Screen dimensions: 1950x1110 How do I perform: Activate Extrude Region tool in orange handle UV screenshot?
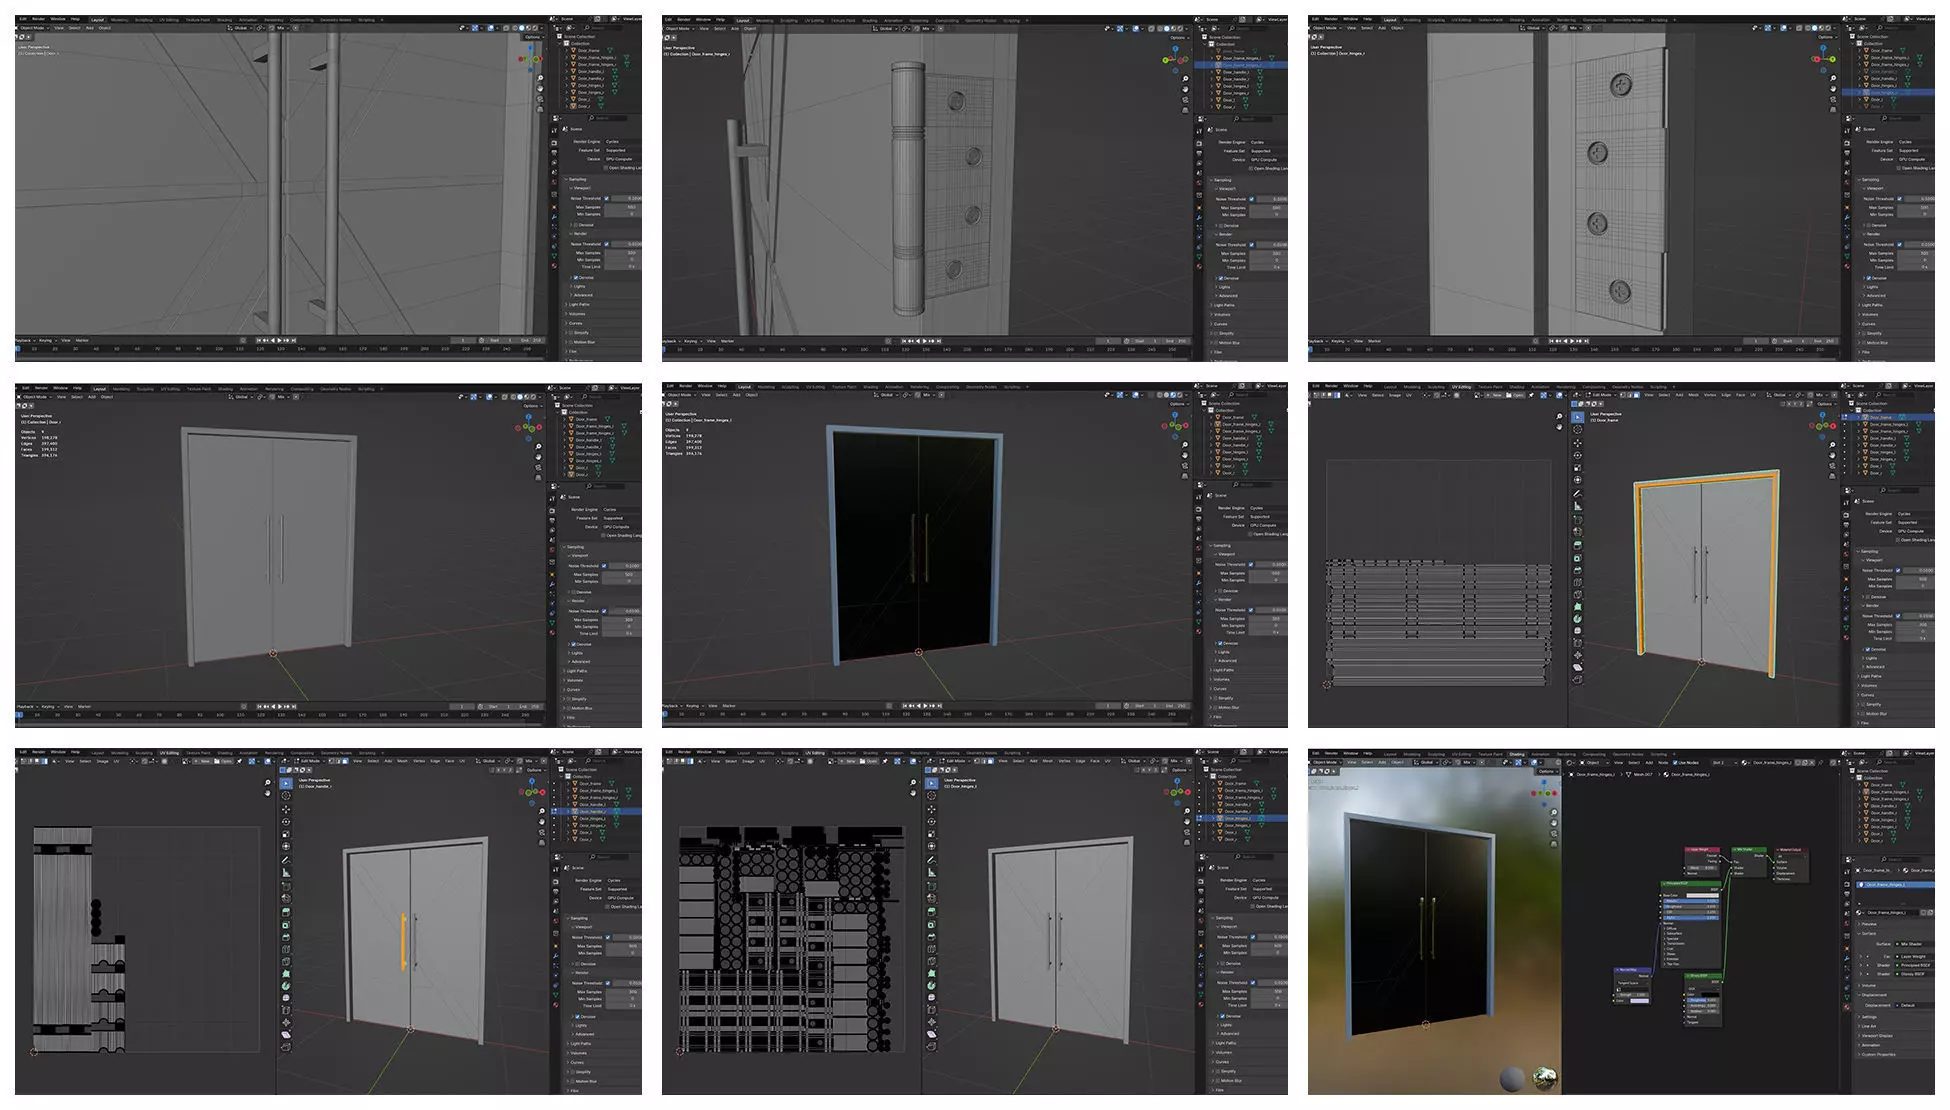tap(286, 912)
